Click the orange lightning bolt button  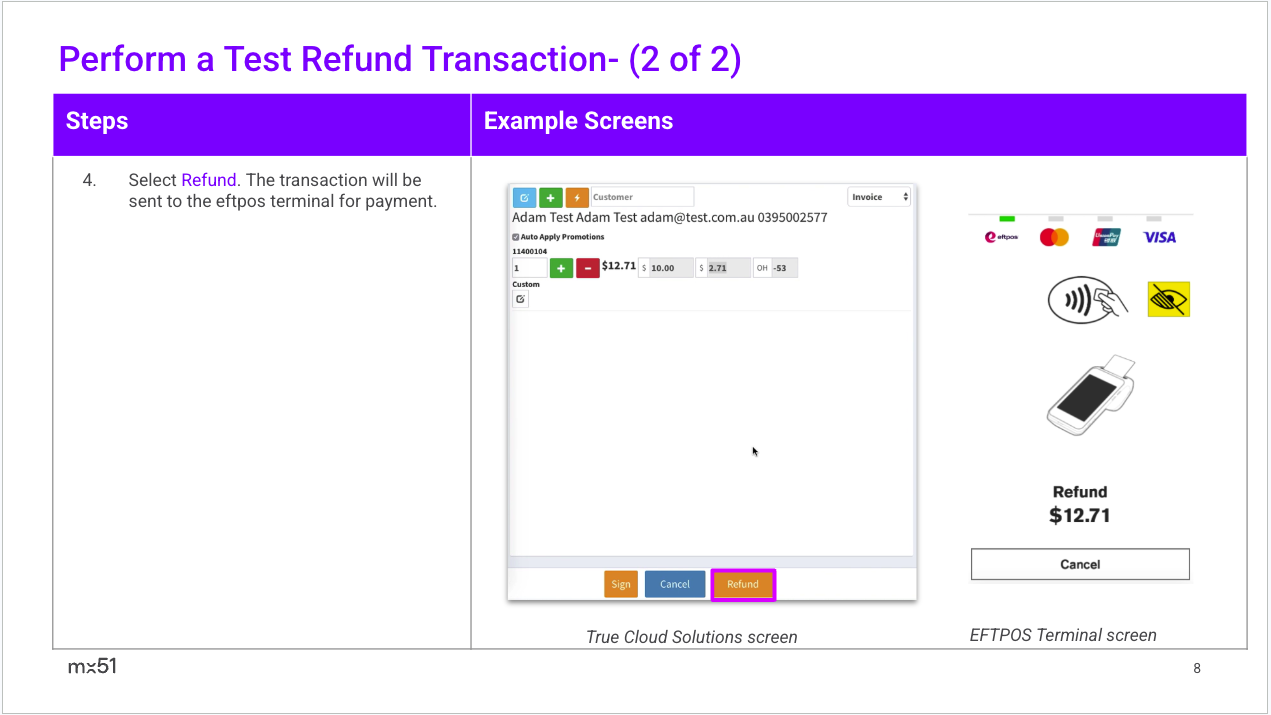point(577,197)
